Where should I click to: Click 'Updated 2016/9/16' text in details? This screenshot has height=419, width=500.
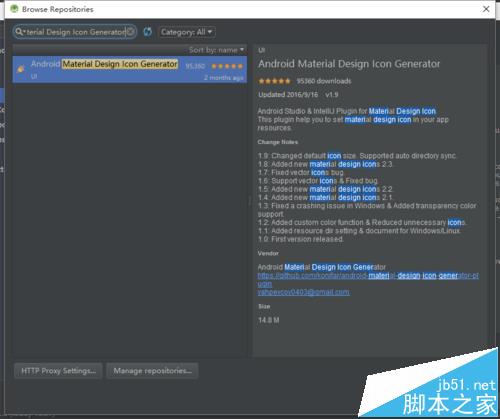pos(288,95)
